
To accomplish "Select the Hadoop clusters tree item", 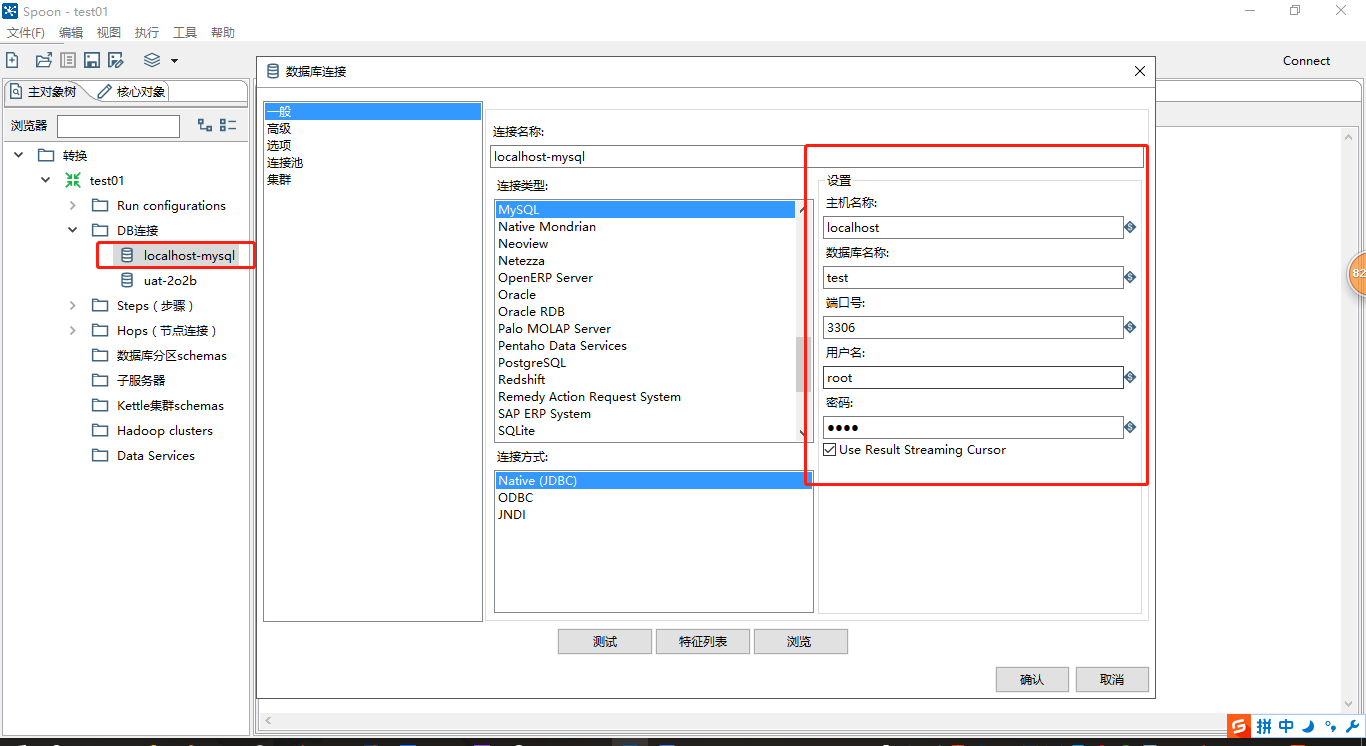I will (164, 430).
